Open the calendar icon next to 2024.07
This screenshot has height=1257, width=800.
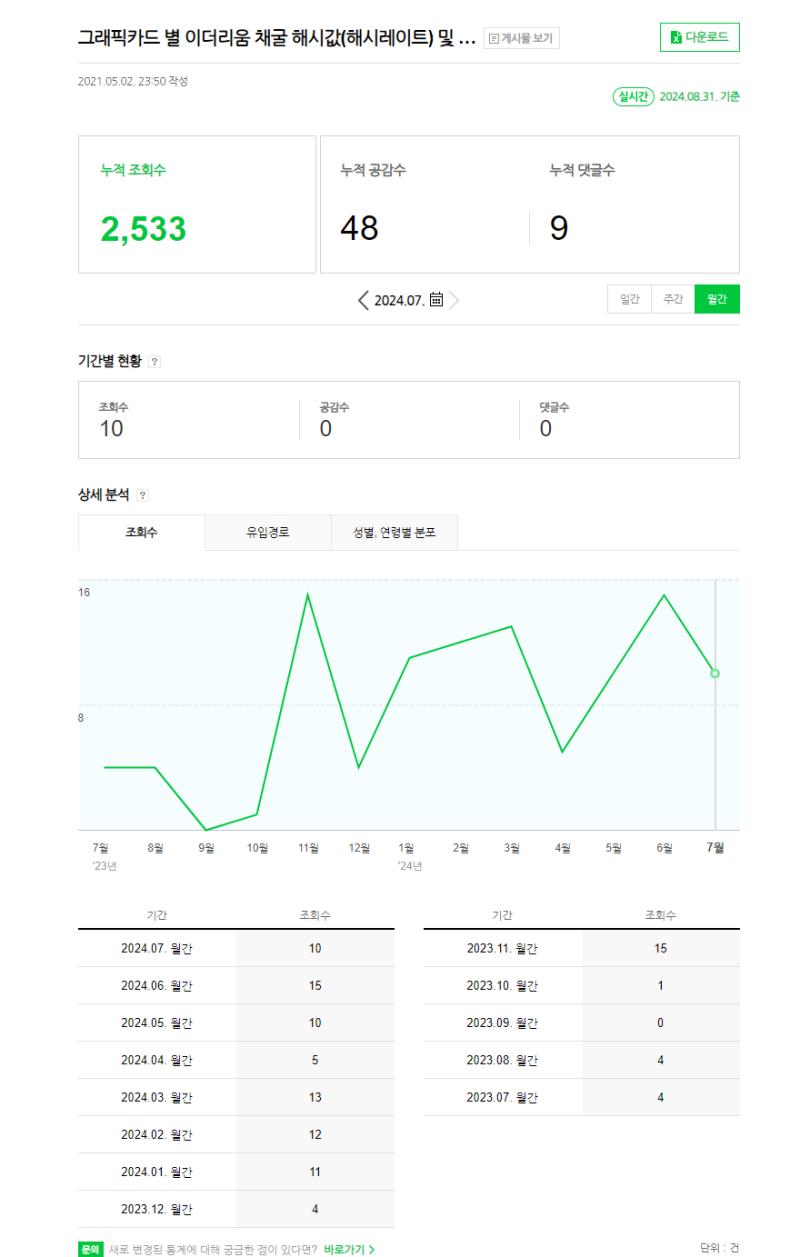436,299
